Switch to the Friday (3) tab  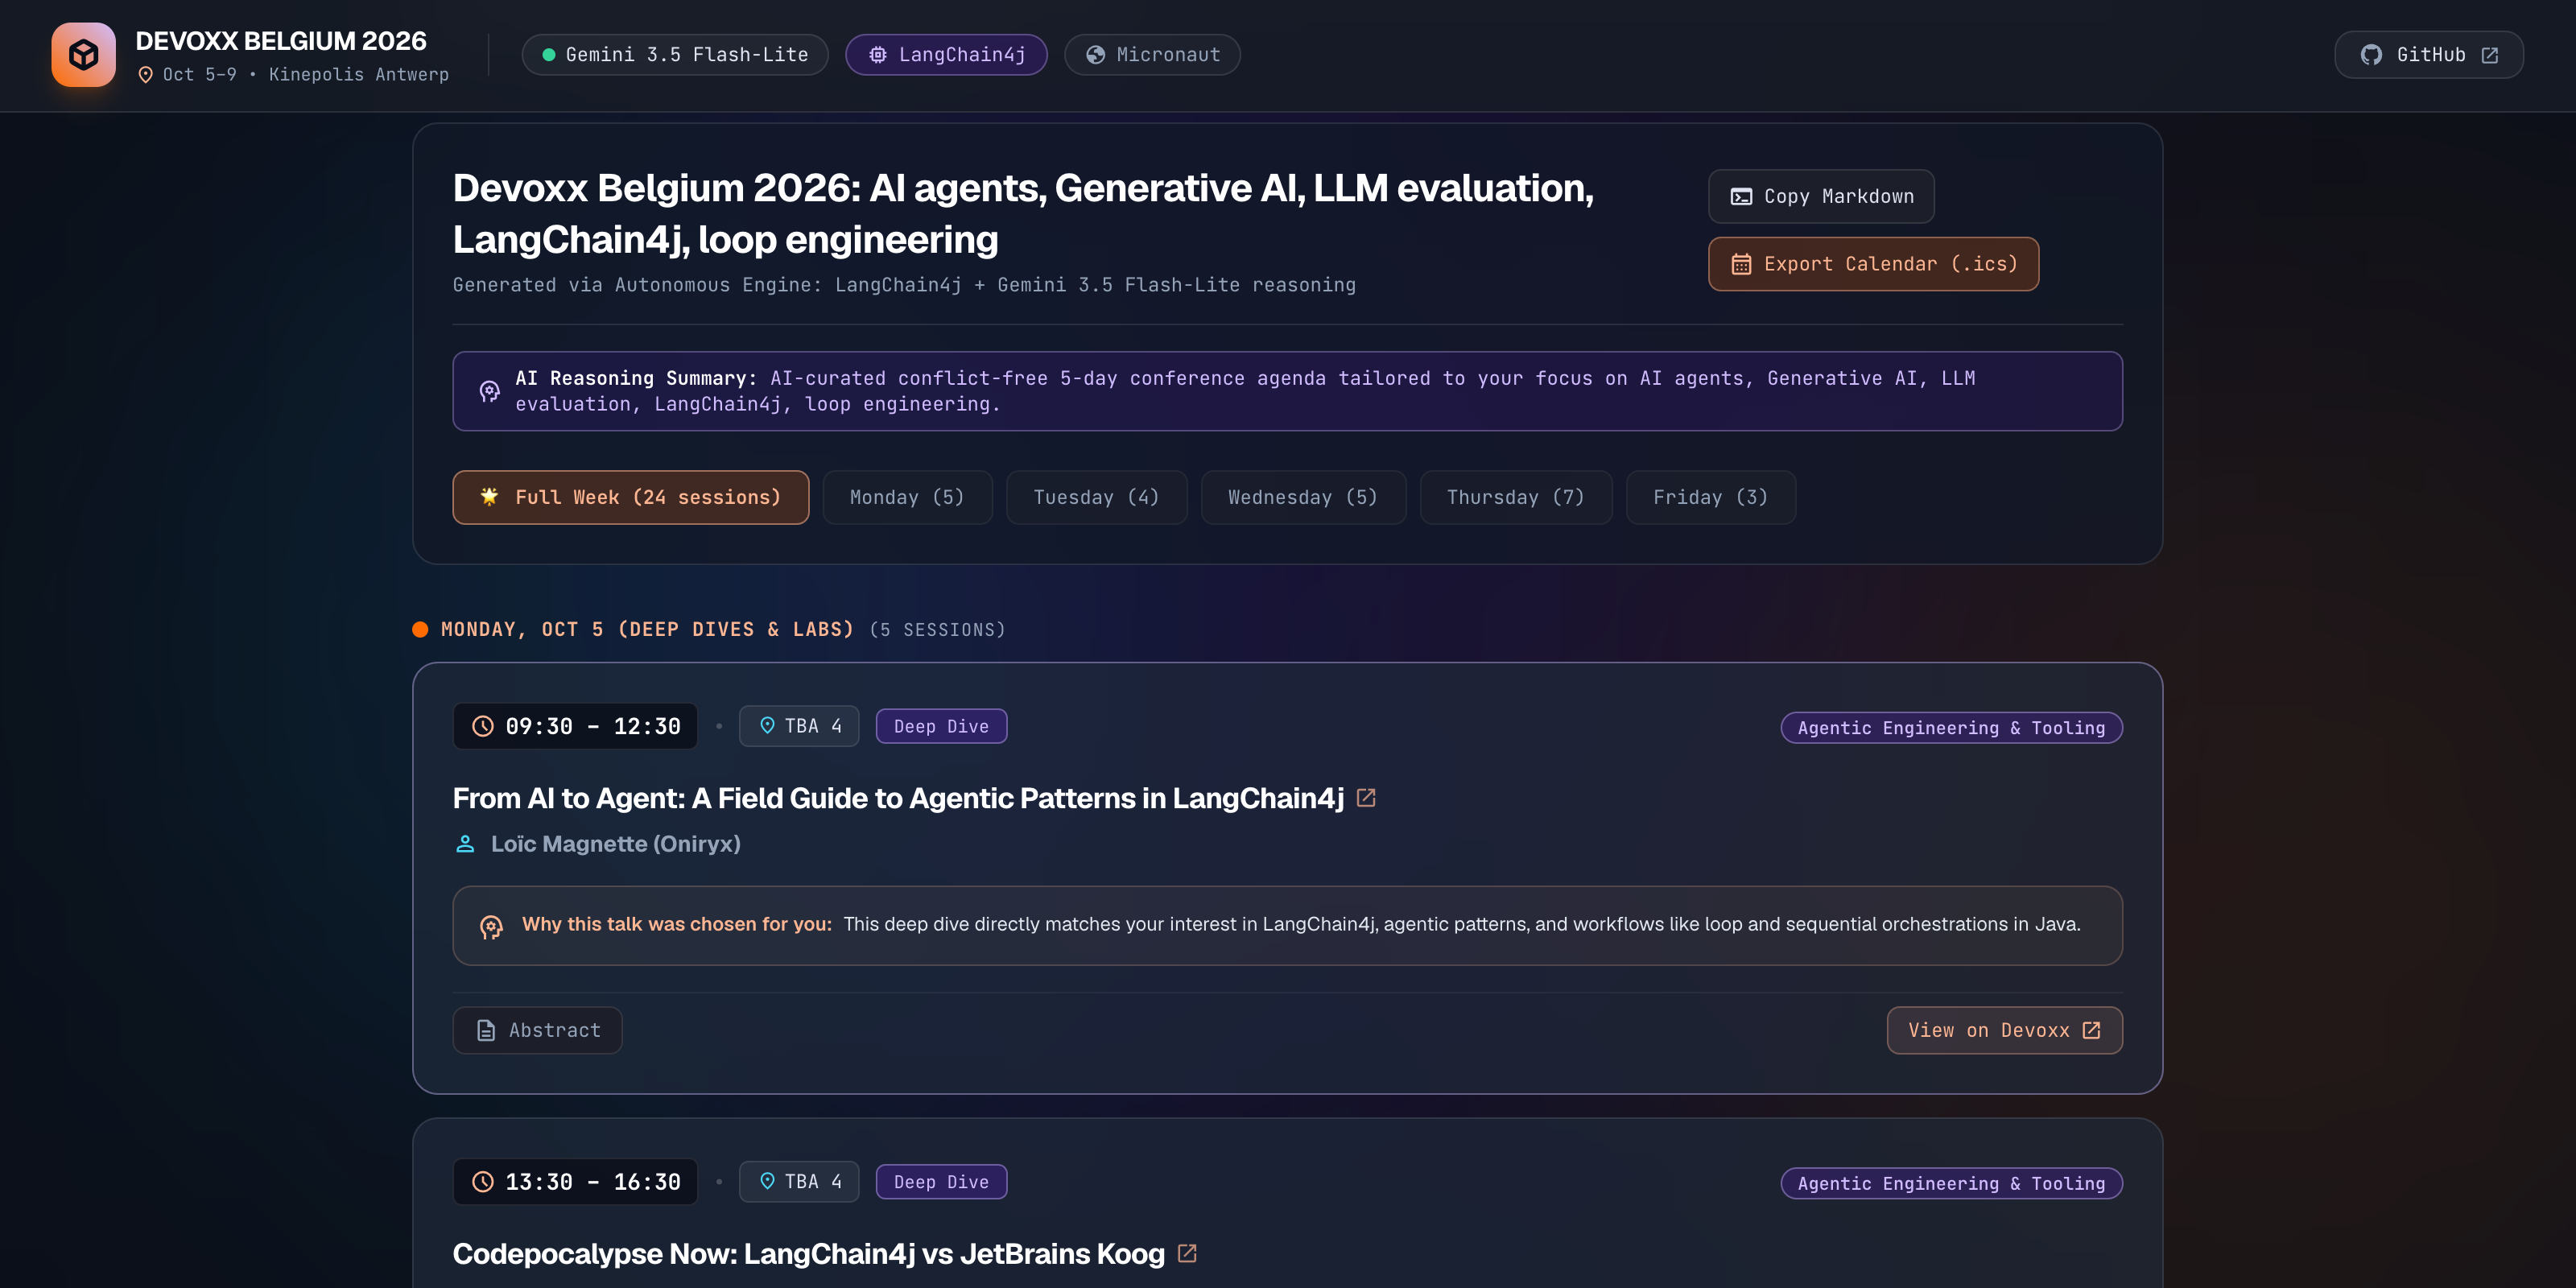point(1710,497)
